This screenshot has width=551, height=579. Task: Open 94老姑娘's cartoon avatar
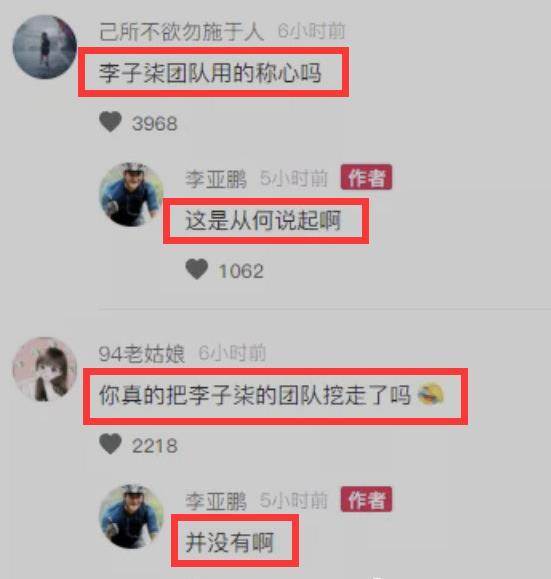pos(45,369)
